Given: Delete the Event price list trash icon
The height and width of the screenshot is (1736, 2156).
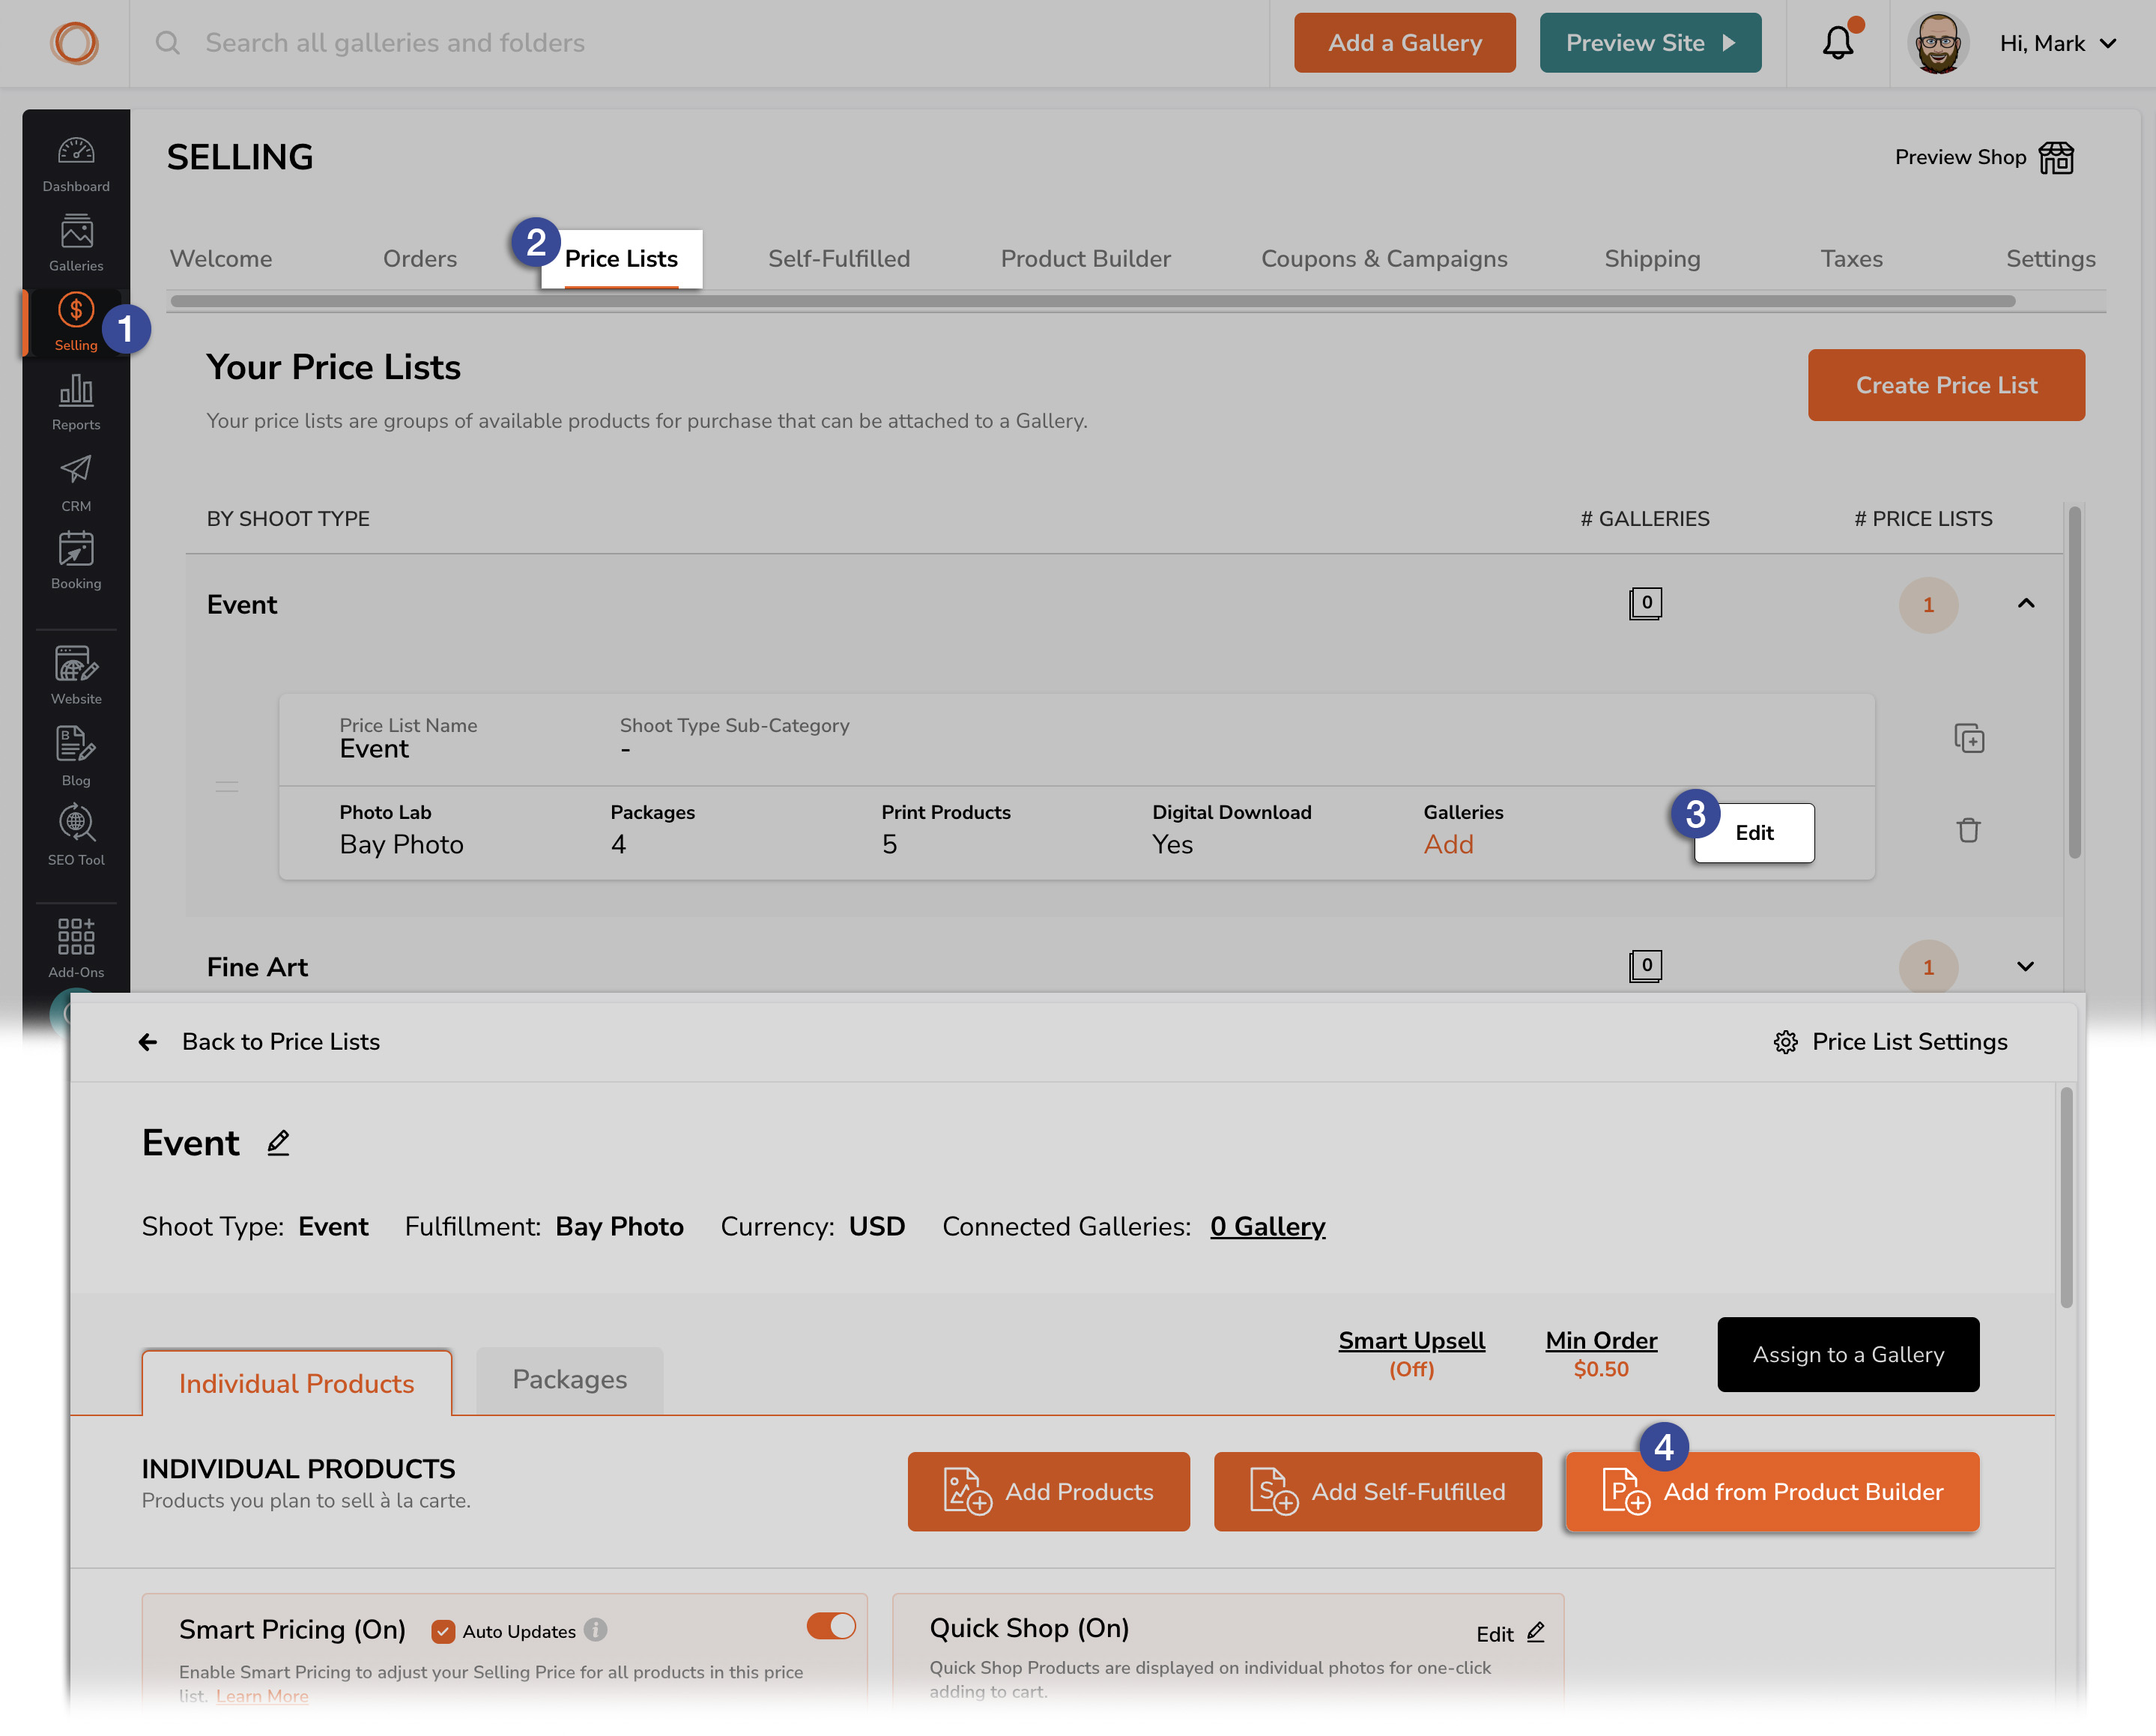Looking at the screenshot, I should [x=1969, y=830].
